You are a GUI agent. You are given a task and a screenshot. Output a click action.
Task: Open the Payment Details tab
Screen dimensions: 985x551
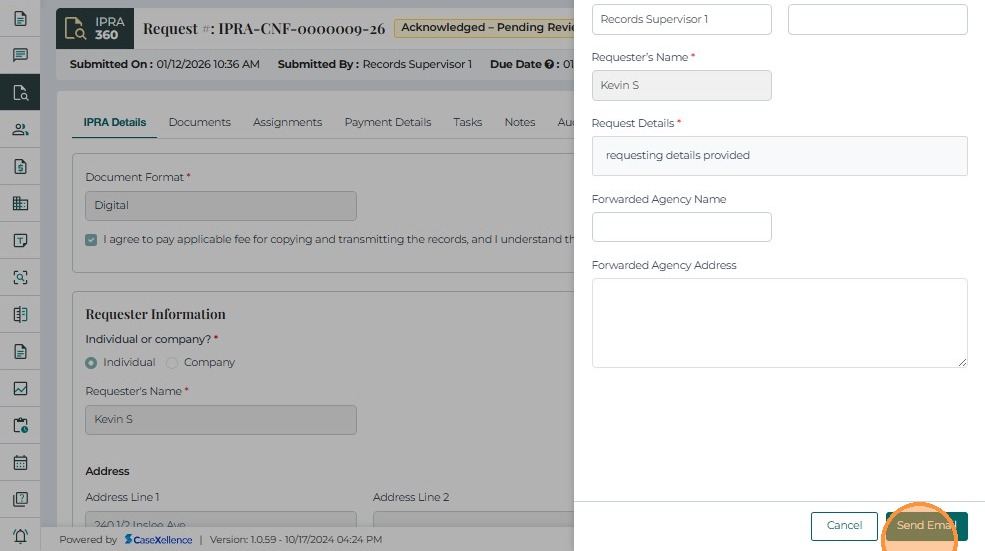[388, 123]
